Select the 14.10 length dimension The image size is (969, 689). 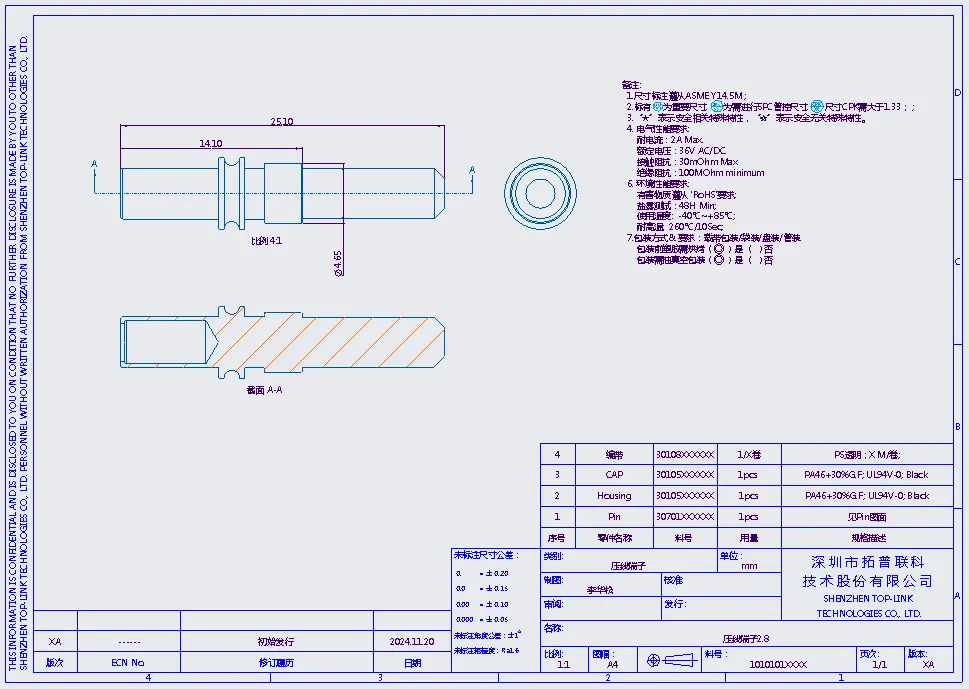(x=210, y=144)
